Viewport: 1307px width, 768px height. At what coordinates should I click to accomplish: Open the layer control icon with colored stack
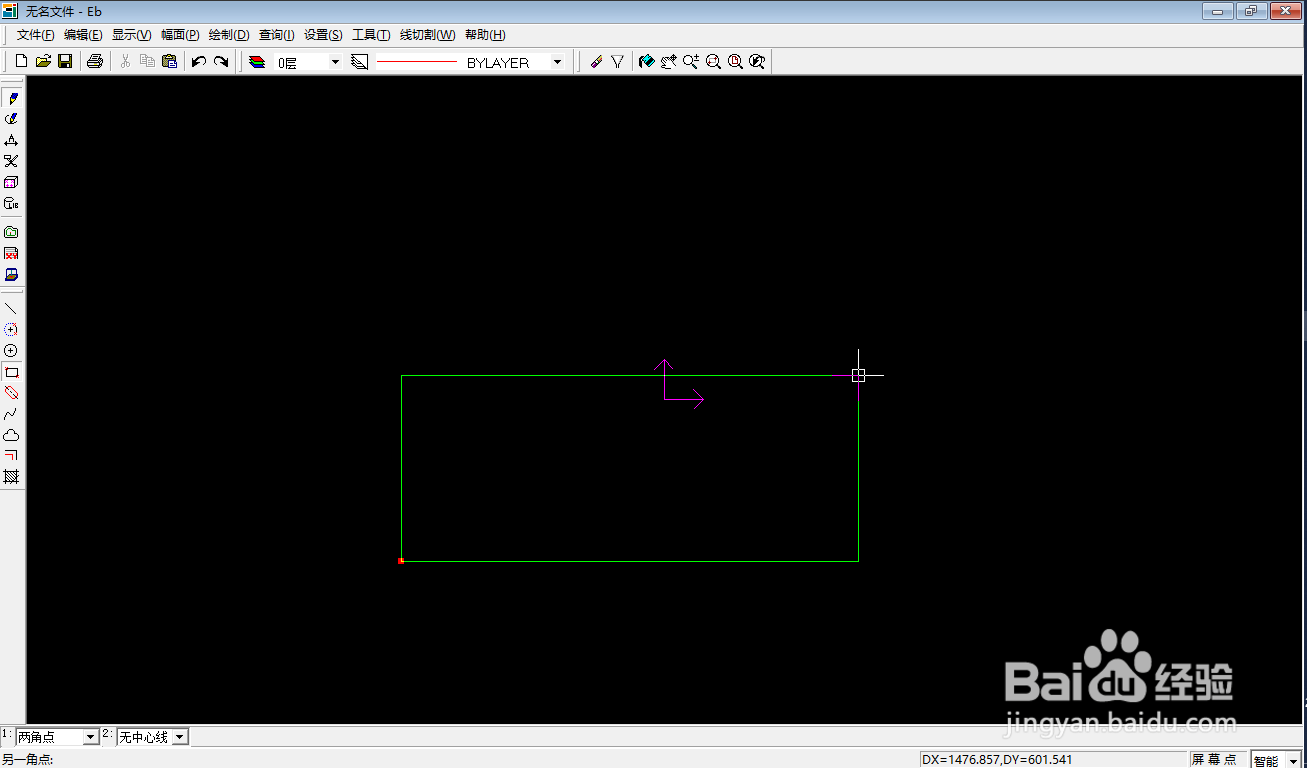258,62
